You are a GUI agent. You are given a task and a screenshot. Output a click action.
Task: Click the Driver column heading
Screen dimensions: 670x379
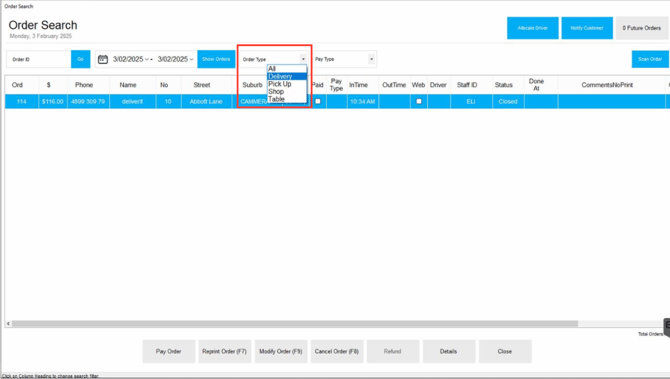[438, 85]
